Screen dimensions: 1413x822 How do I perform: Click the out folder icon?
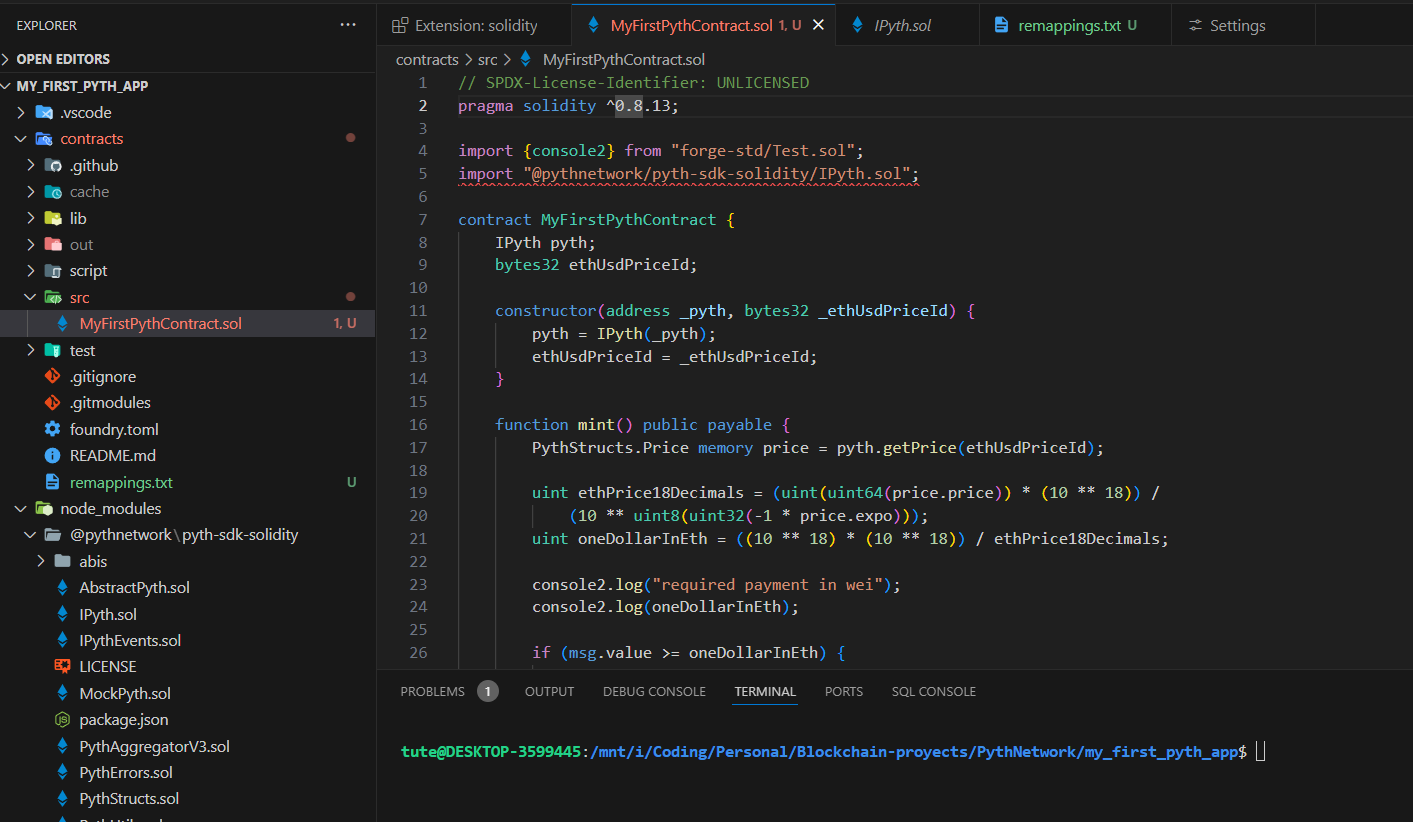pyautogui.click(x=53, y=244)
